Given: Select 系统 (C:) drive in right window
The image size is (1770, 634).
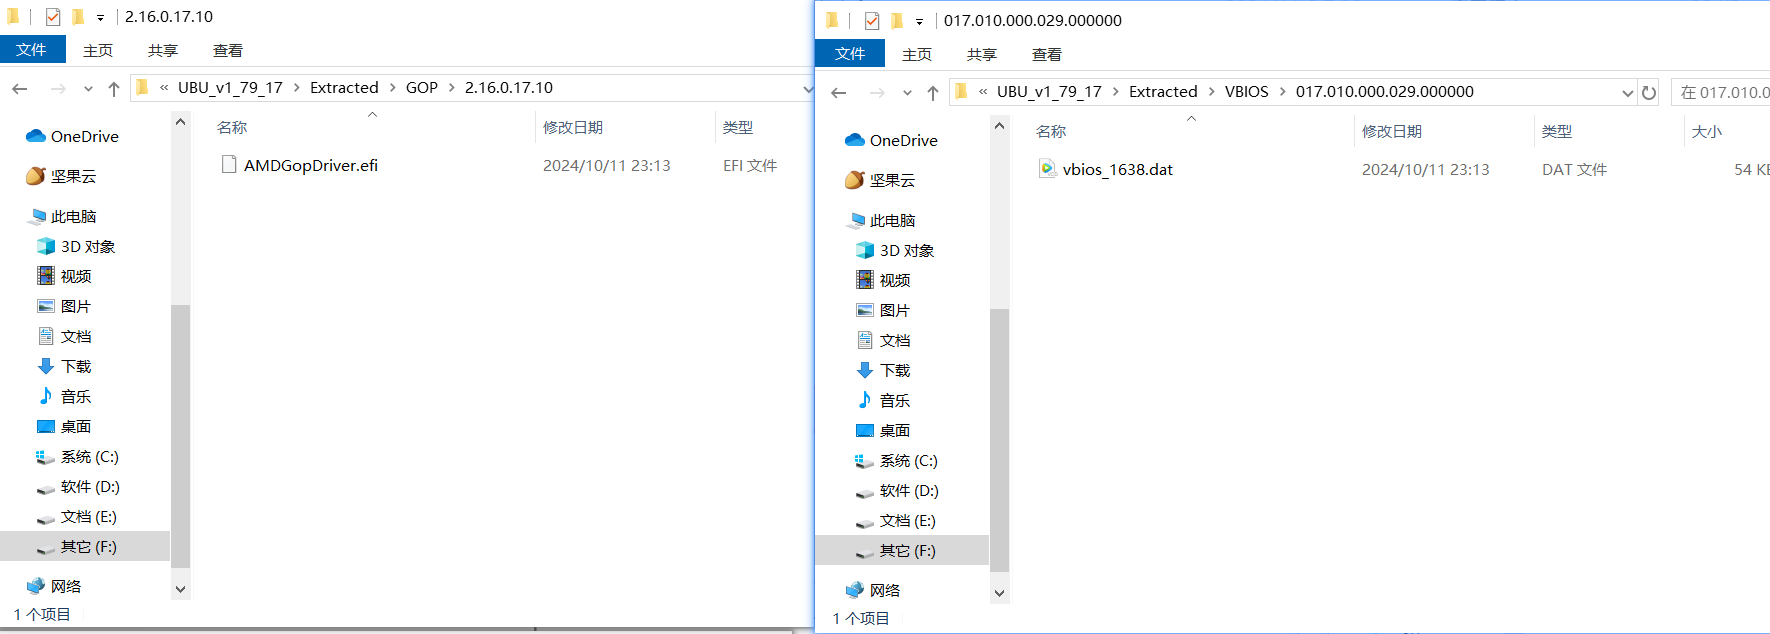Looking at the screenshot, I should tap(908, 460).
